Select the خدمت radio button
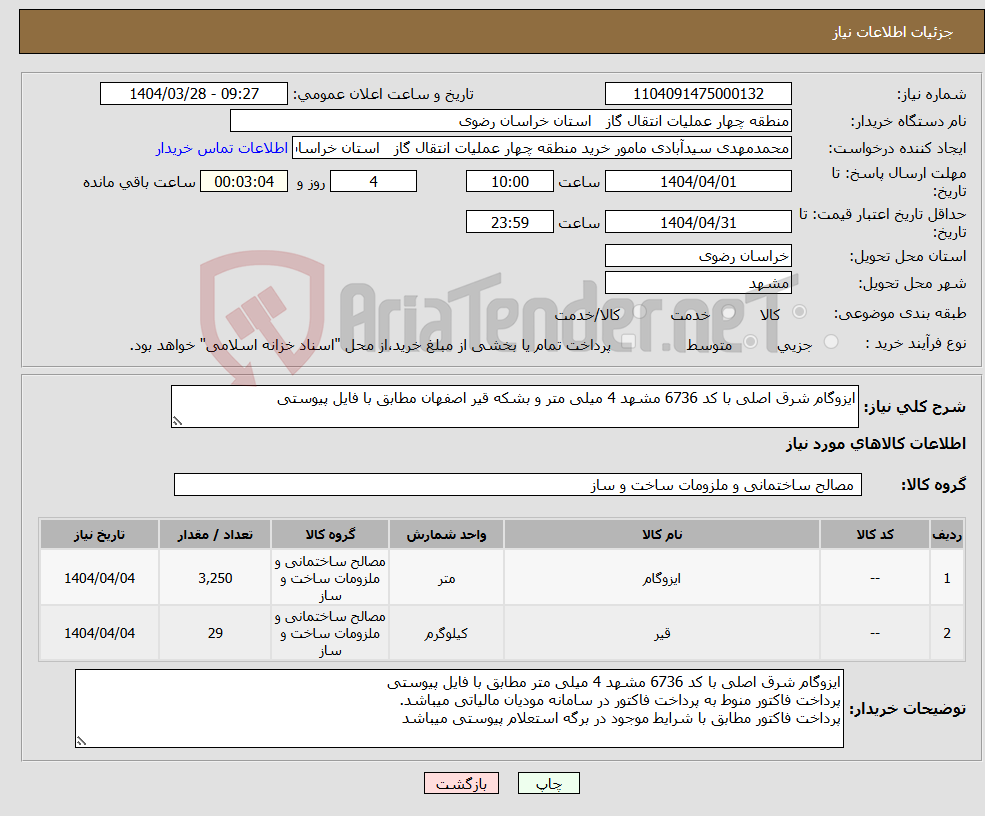 (x=729, y=312)
